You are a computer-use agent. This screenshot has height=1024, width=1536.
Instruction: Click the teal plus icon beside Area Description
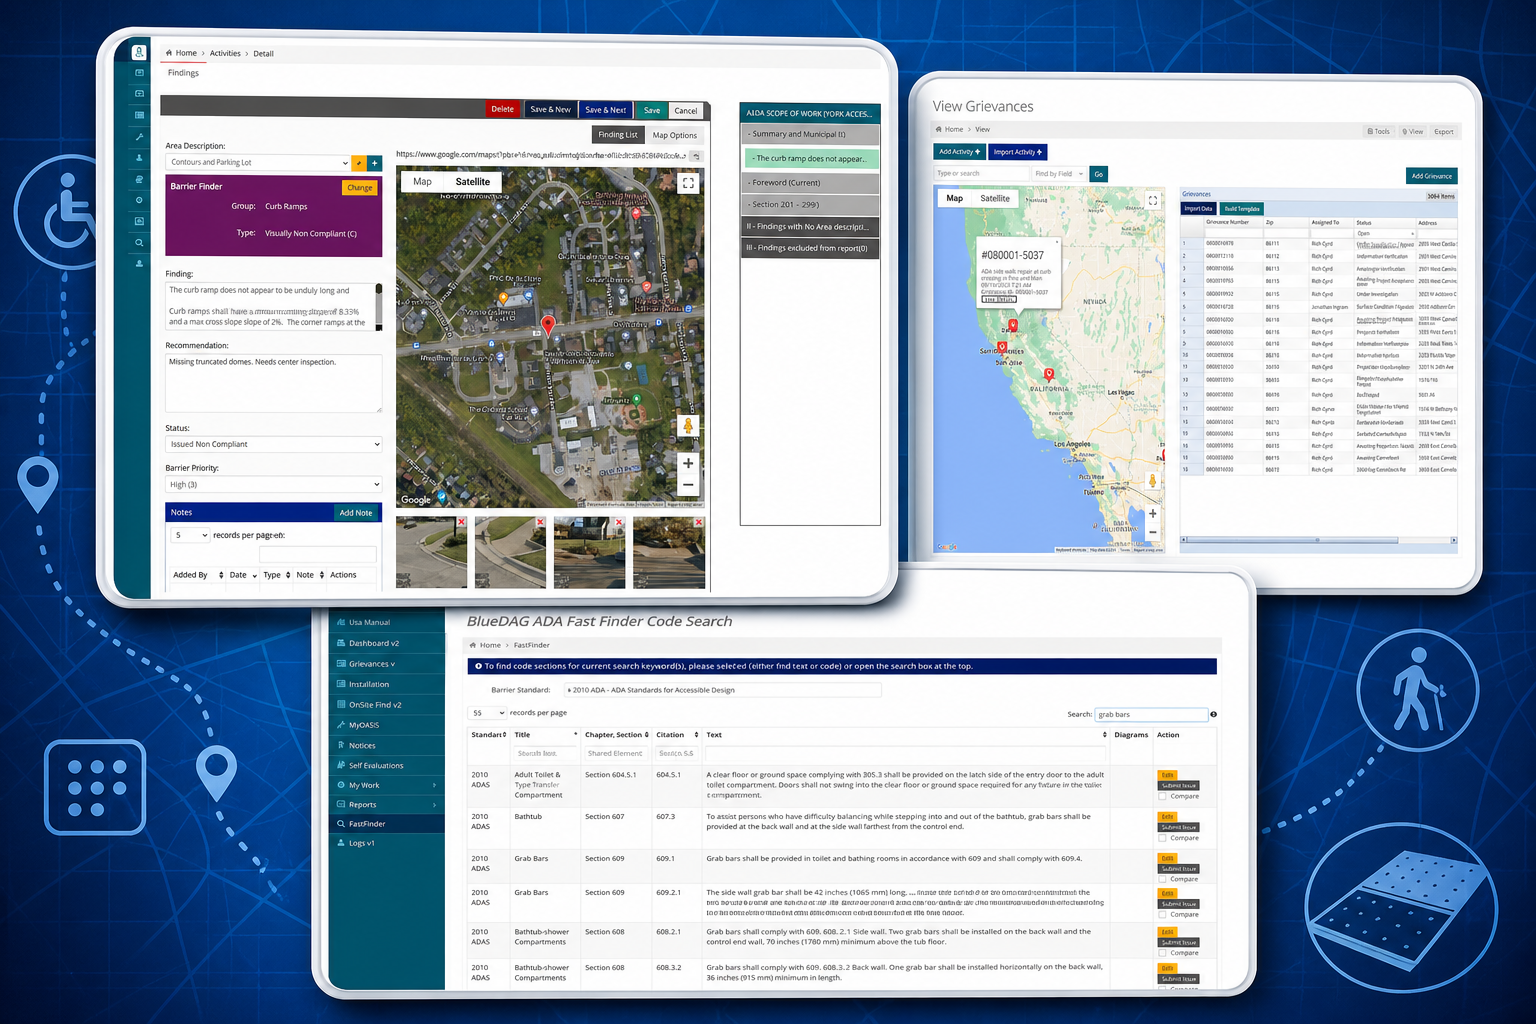[x=375, y=163]
